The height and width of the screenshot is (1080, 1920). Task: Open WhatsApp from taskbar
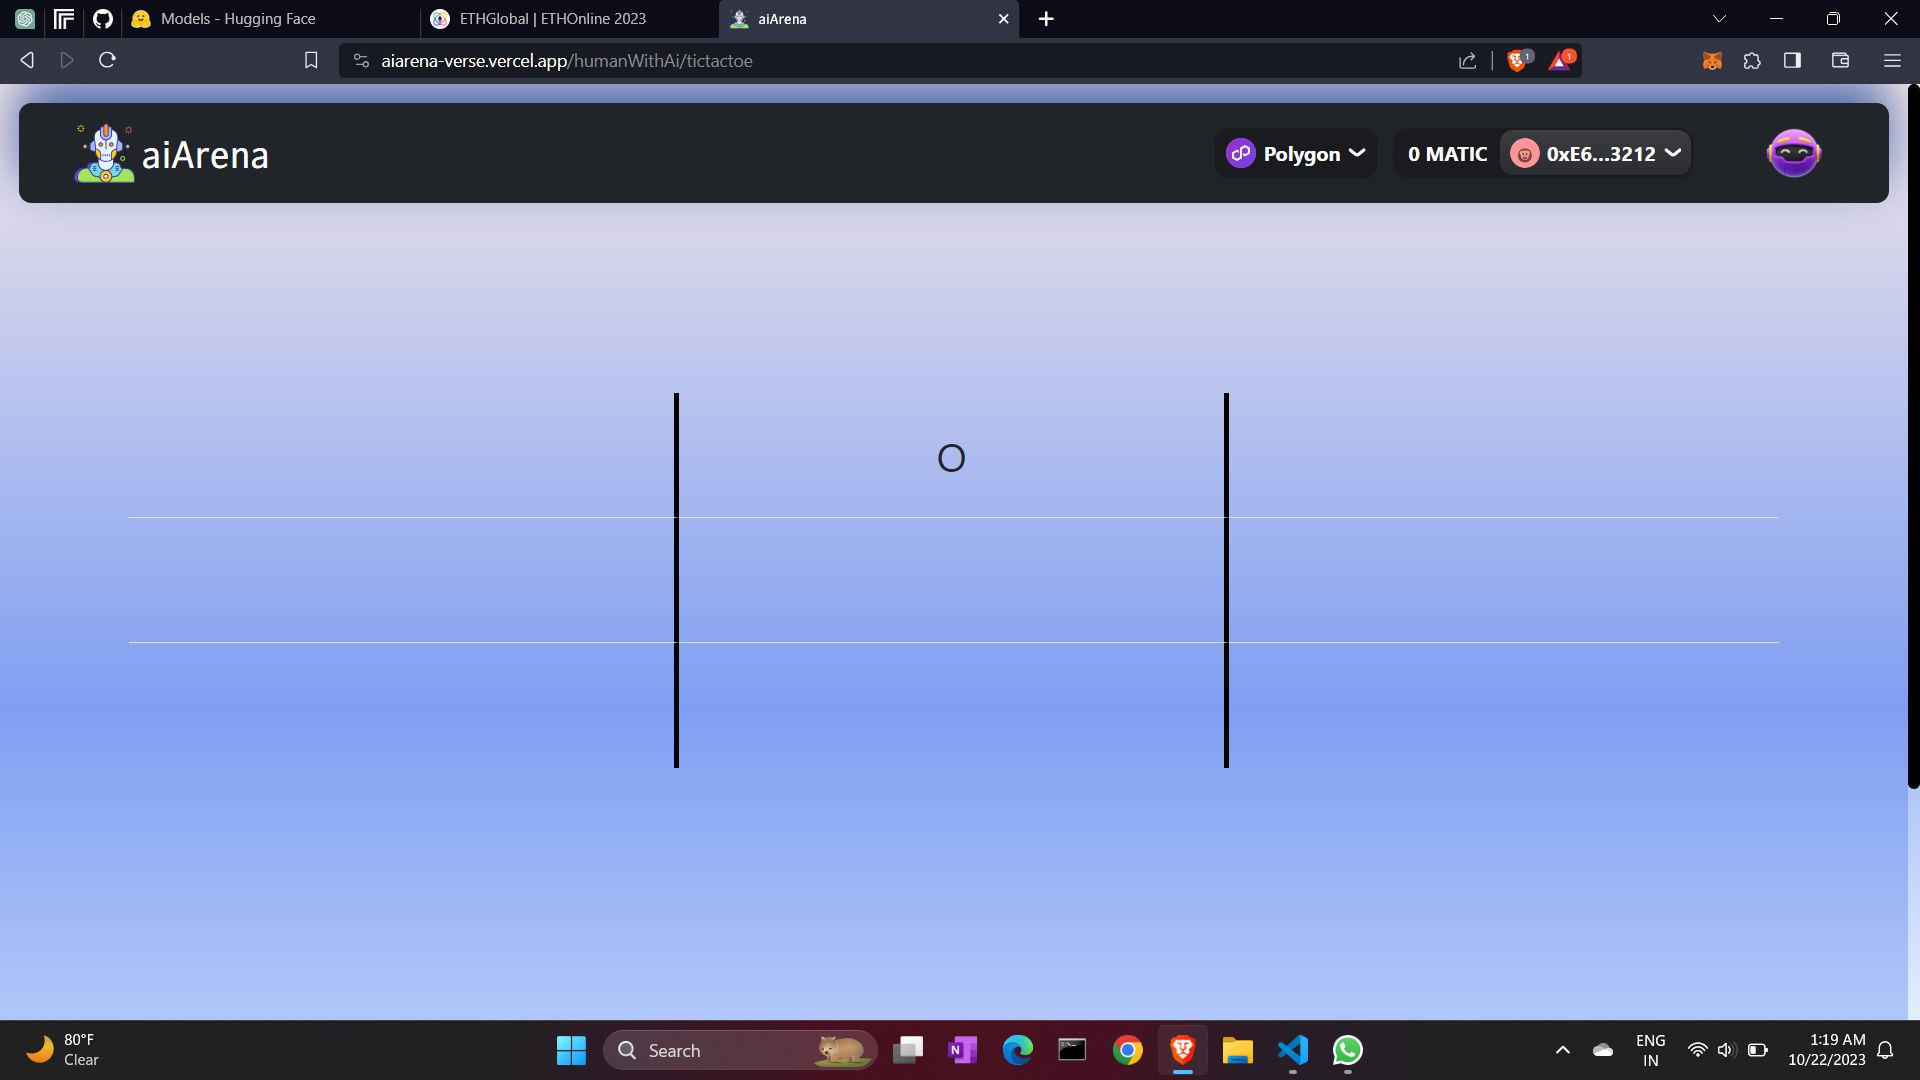(1347, 1050)
